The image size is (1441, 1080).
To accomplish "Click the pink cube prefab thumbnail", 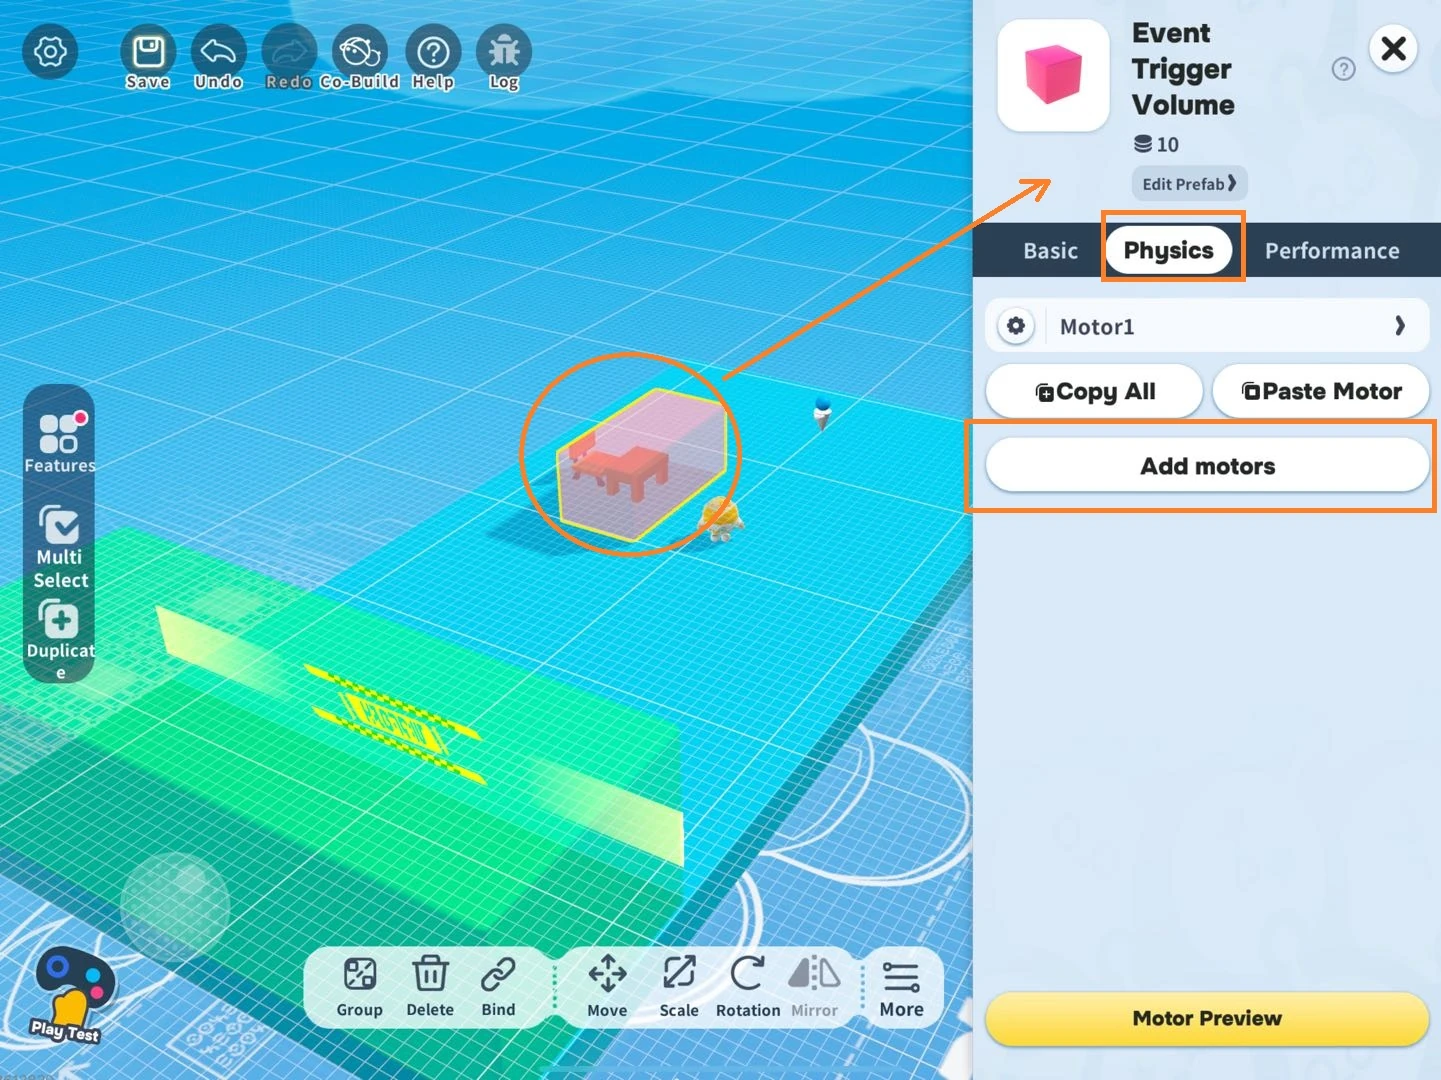I will [x=1054, y=75].
